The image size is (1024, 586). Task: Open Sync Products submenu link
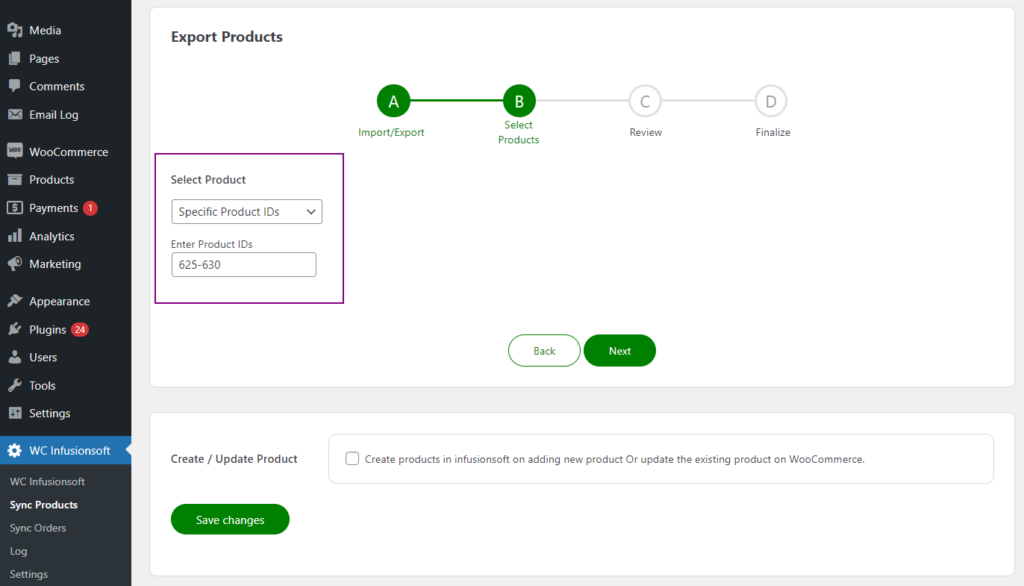tap(44, 505)
